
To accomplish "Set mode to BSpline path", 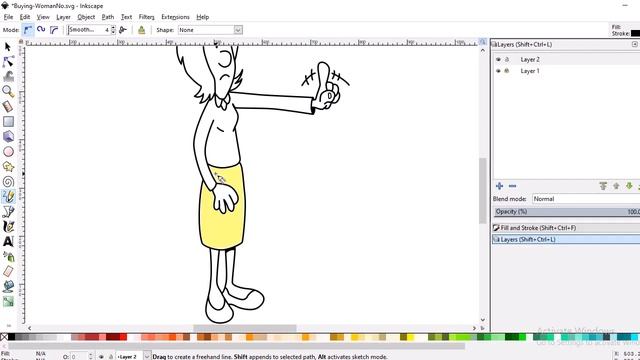I will coord(54,30).
